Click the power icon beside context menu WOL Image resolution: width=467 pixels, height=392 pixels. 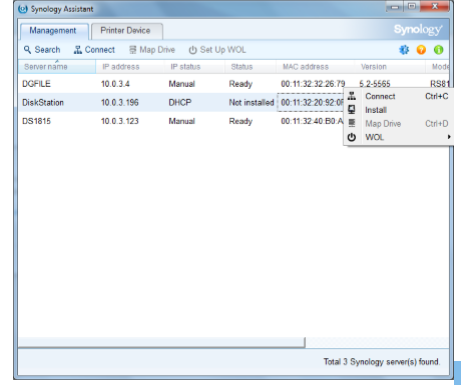click(352, 137)
